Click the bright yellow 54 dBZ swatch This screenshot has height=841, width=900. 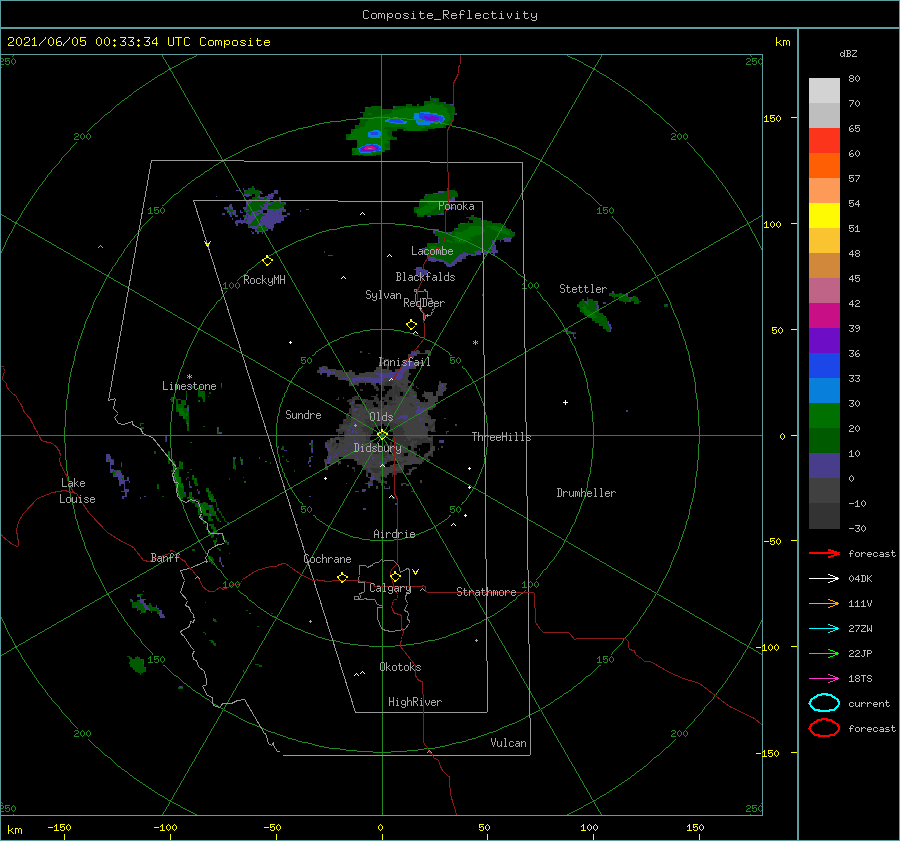point(824,215)
